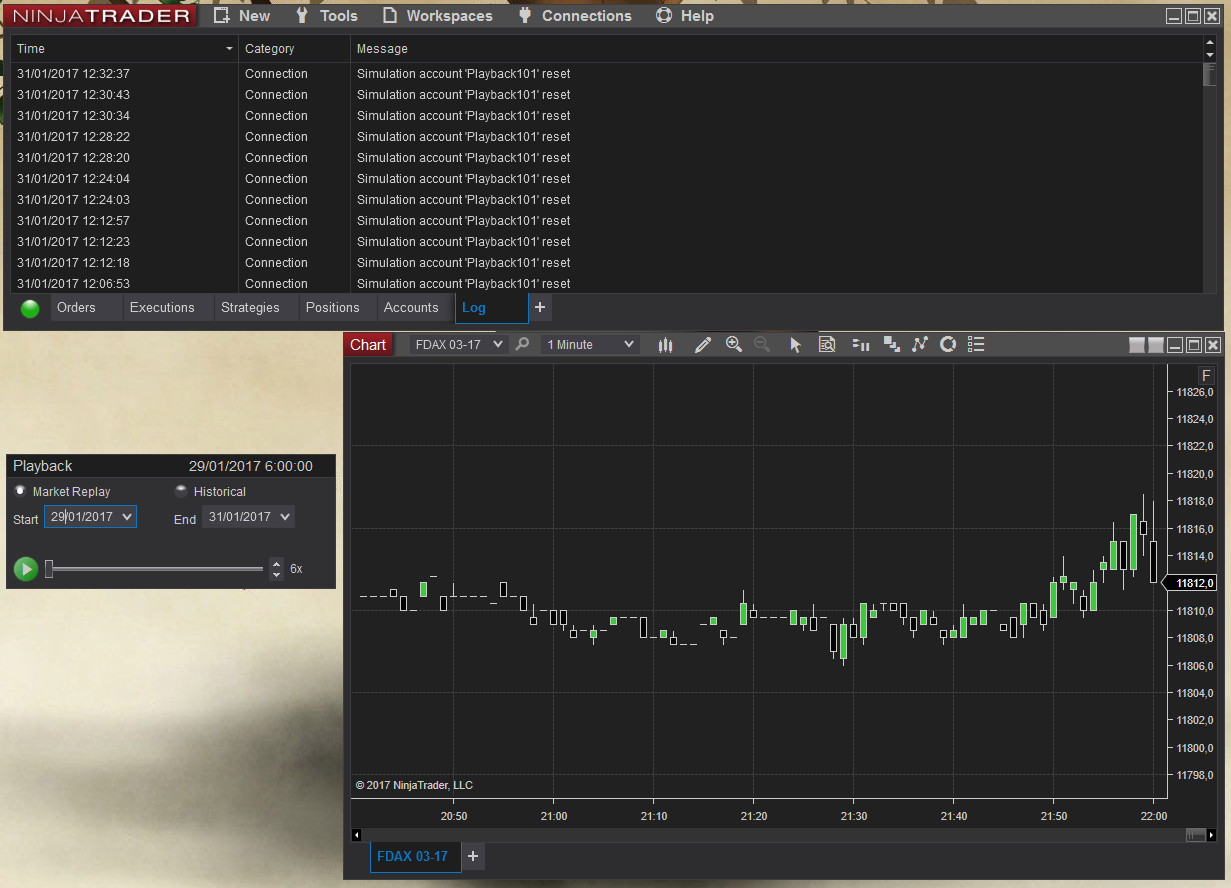Open the Connections menu
Viewport: 1231px width, 888px height.
pos(575,16)
